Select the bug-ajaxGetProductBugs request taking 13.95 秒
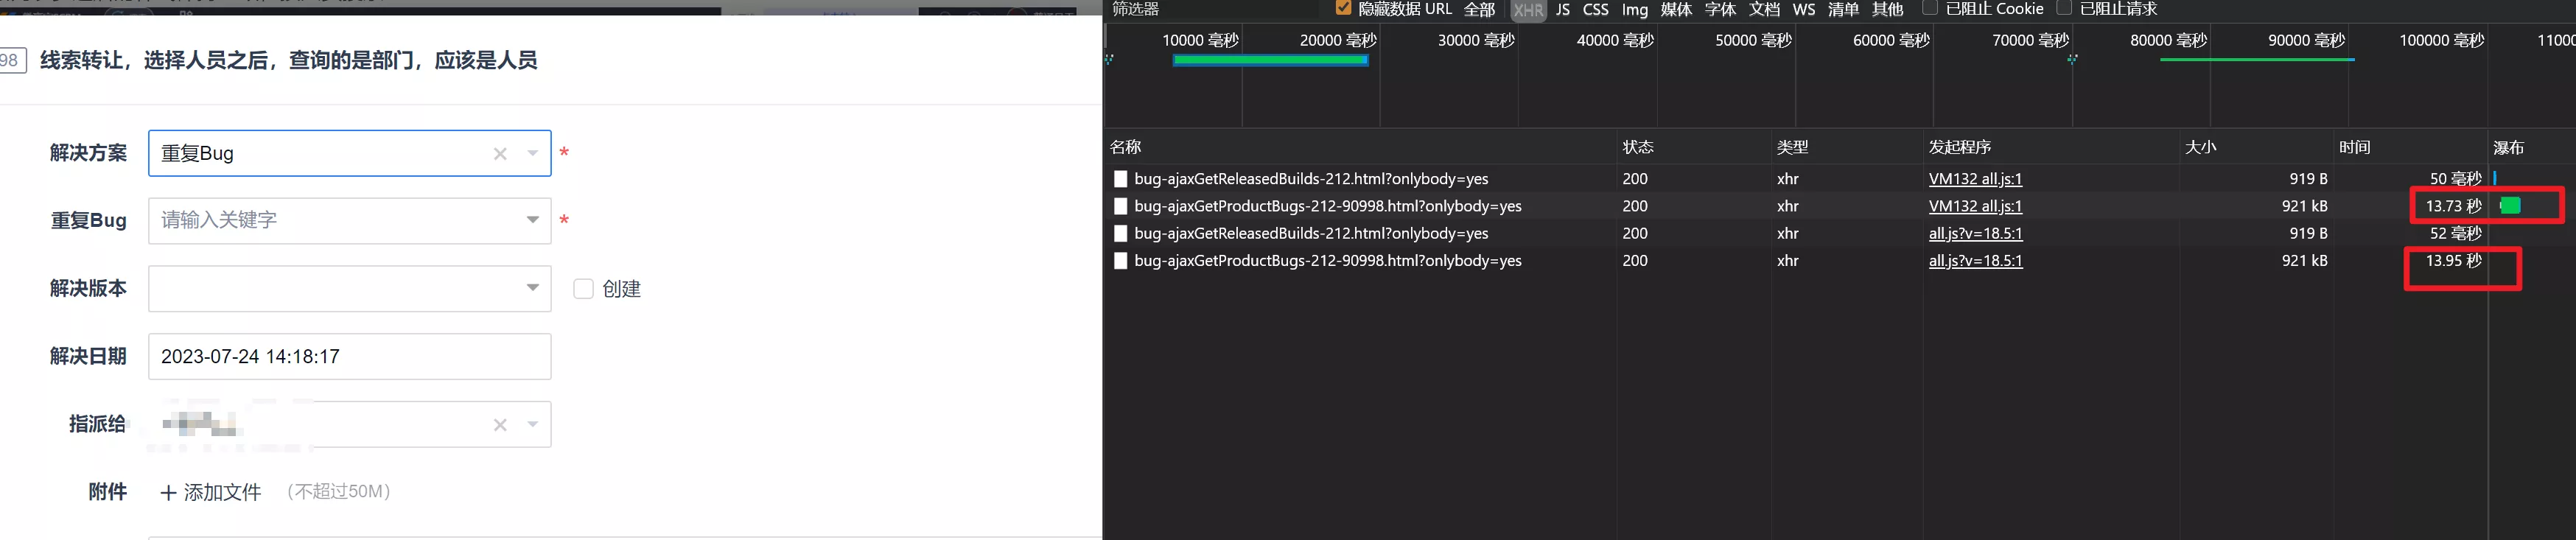Screen dimensions: 2576x540 (1328, 260)
